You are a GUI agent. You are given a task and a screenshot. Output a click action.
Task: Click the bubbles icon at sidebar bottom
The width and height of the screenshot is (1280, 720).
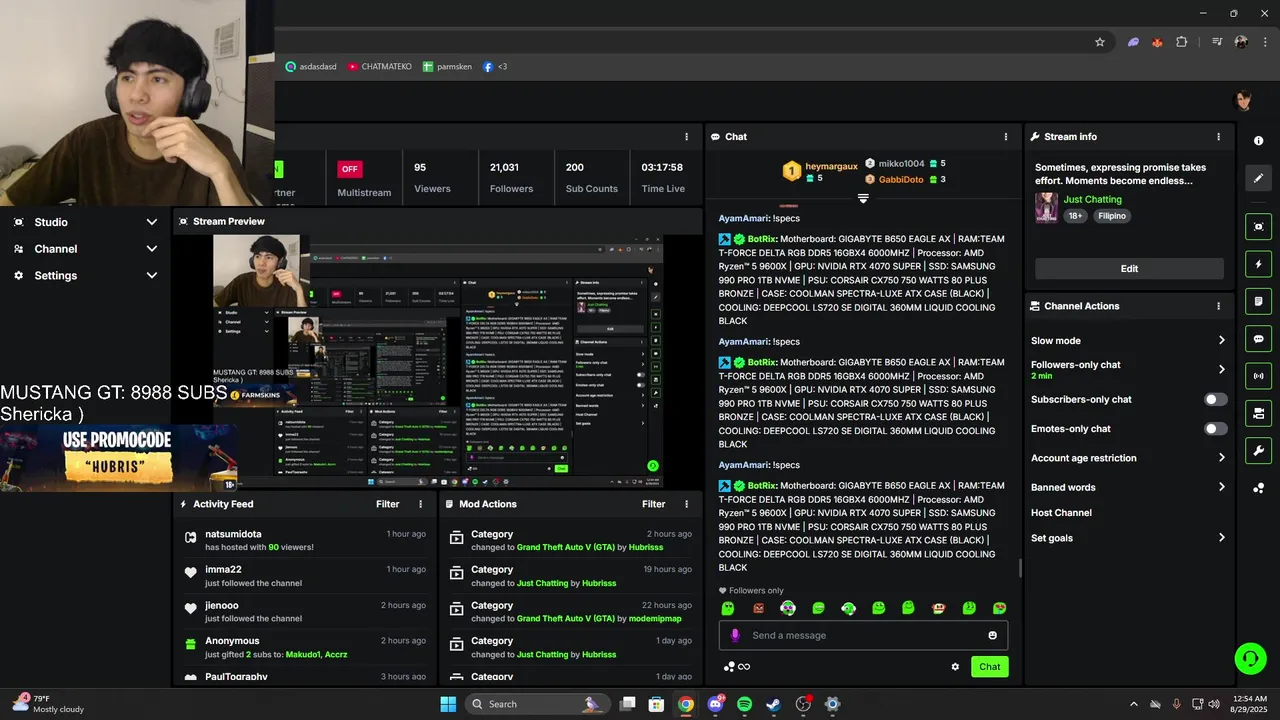(1259, 488)
